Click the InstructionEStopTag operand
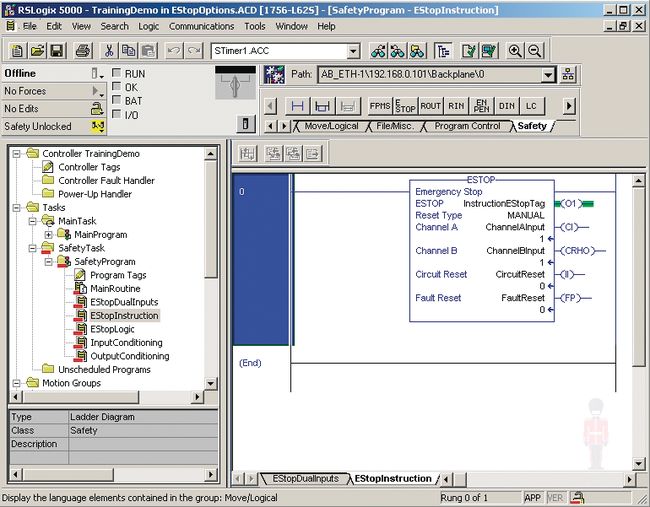This screenshot has width=650, height=507. click(x=504, y=204)
